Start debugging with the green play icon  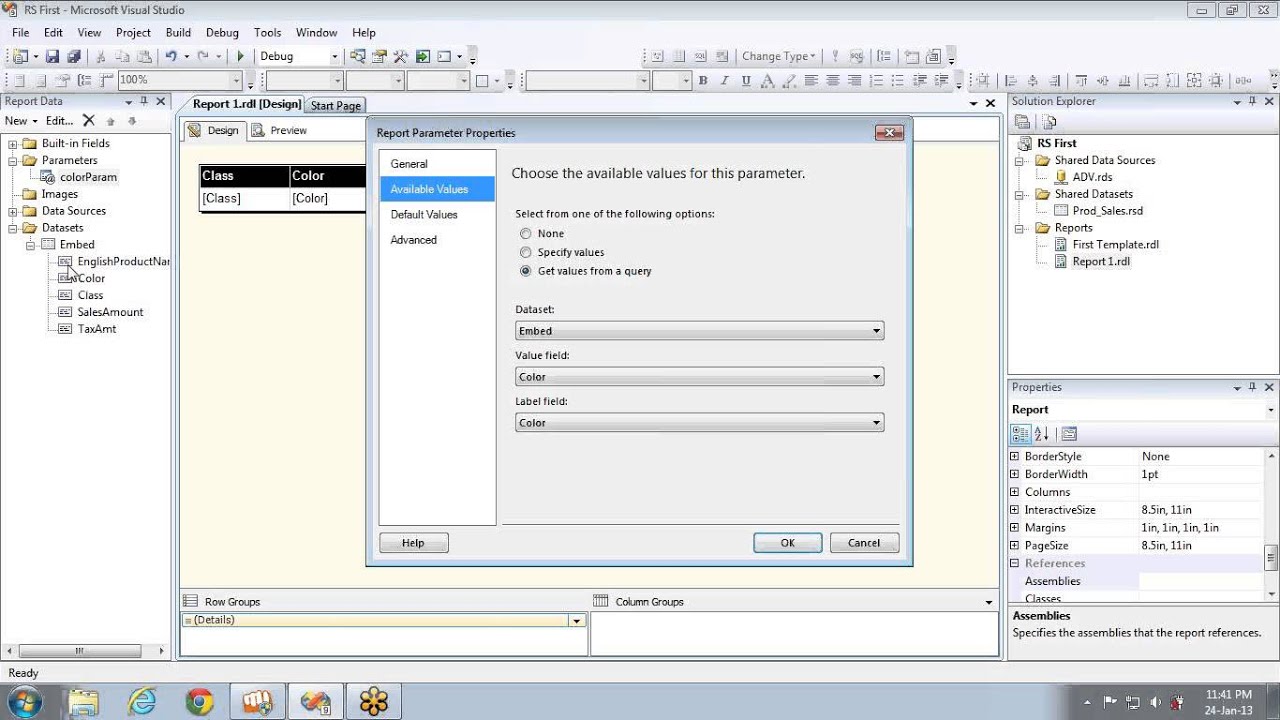click(x=240, y=57)
